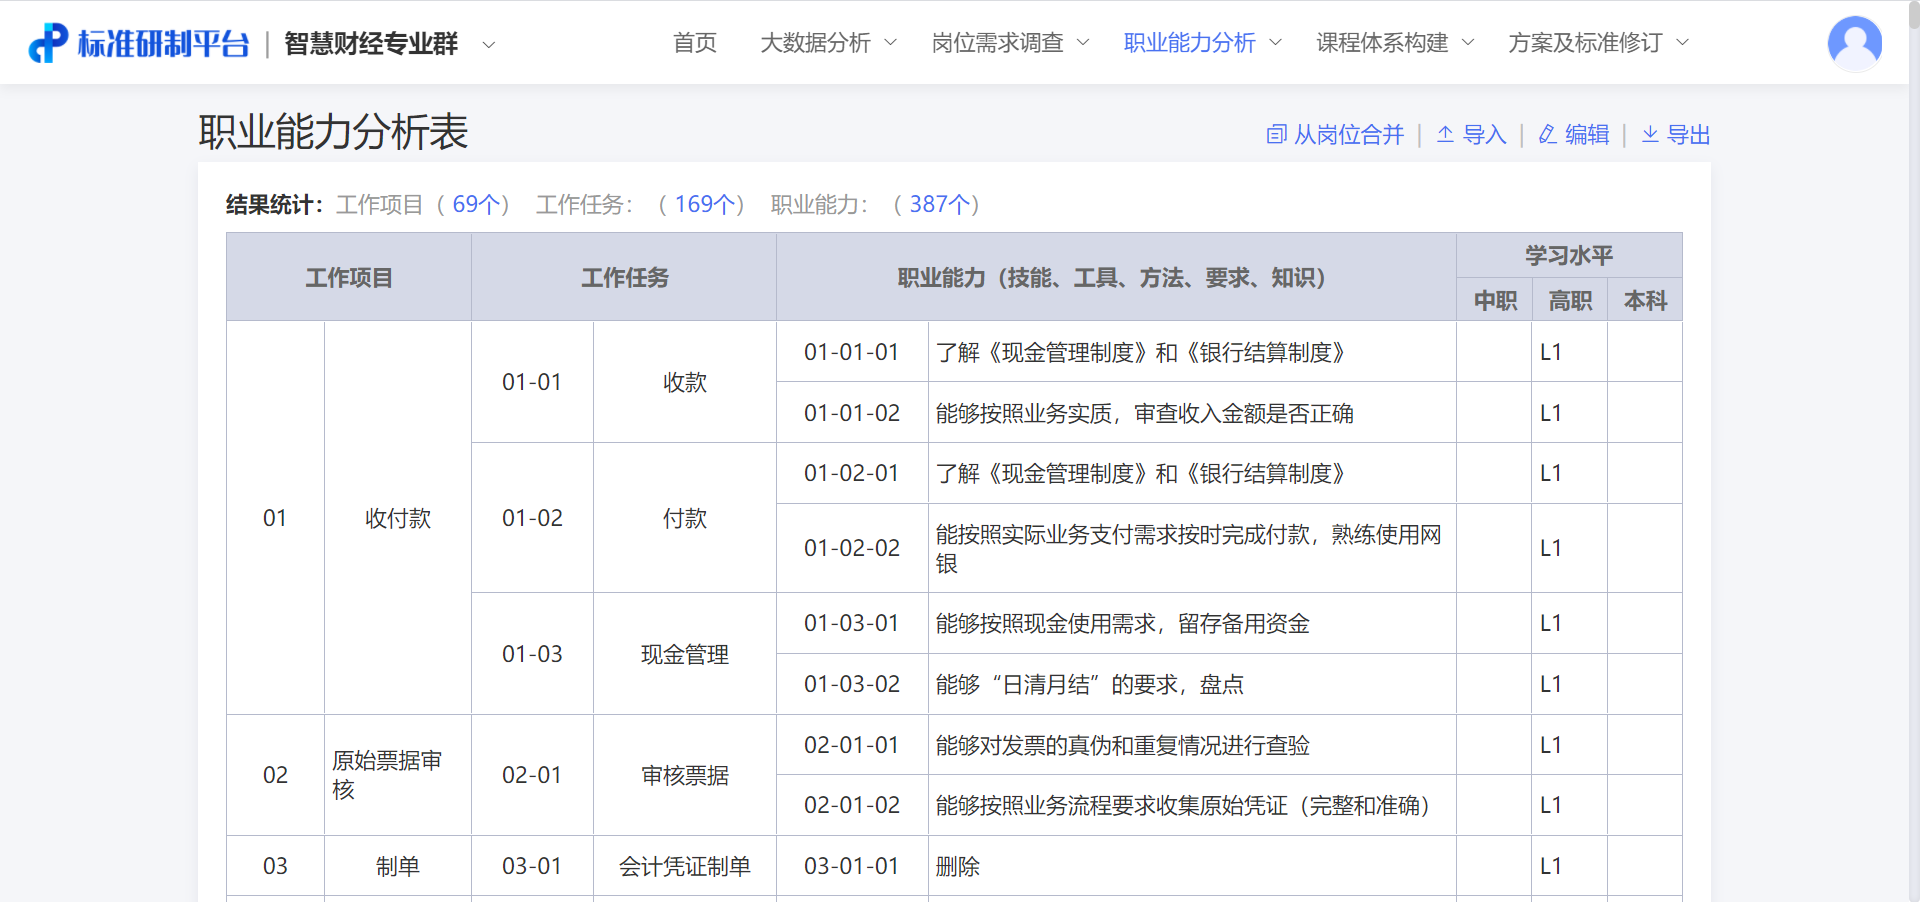Click the 169个 work task count

[x=705, y=204]
